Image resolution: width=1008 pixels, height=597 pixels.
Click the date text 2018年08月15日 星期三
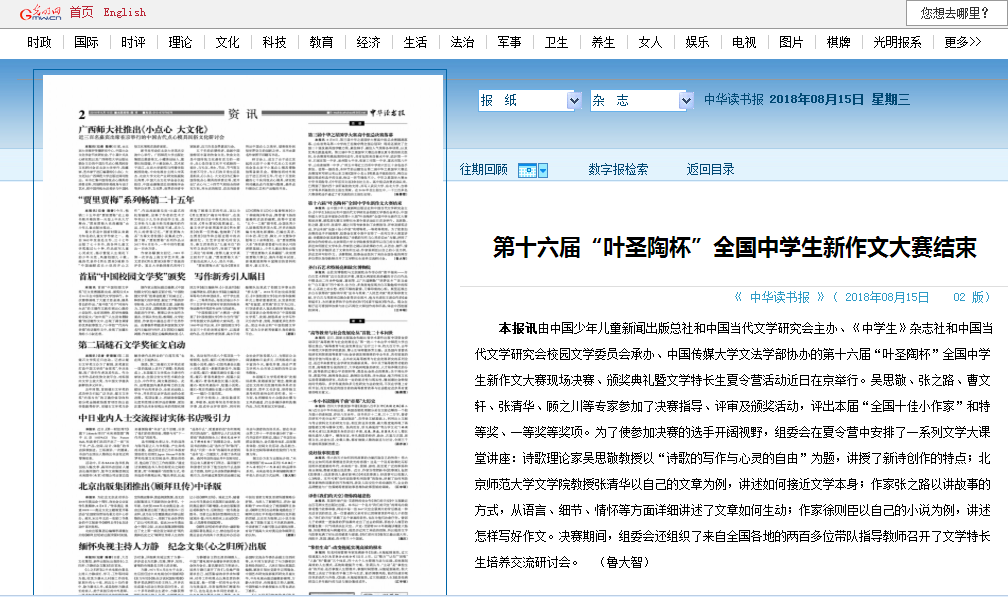click(x=840, y=100)
